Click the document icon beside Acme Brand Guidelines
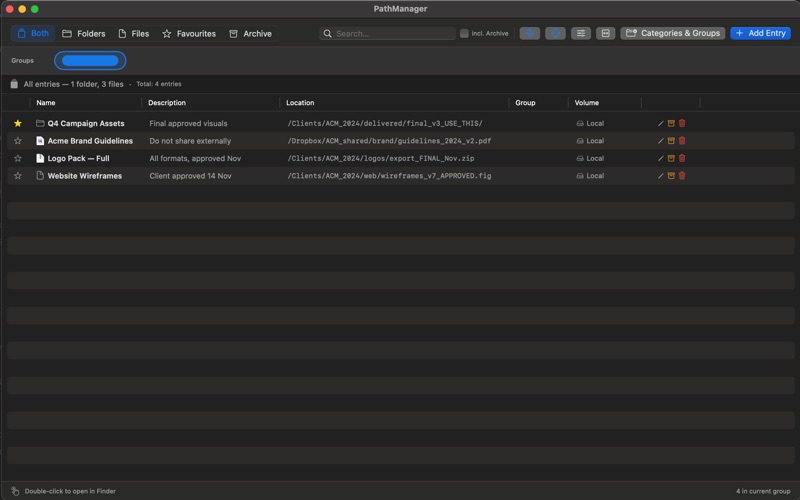The width and height of the screenshot is (800, 500). 40,141
